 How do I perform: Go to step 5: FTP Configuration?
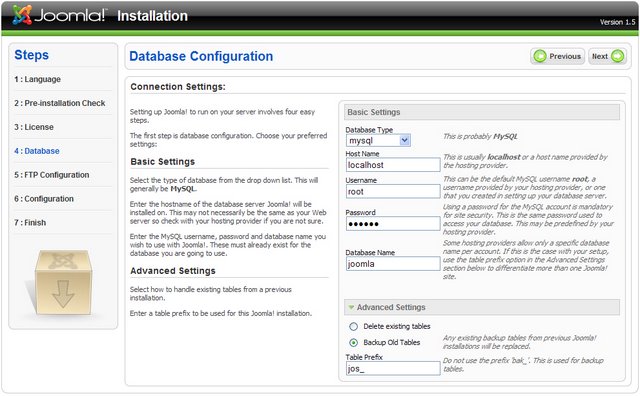pyautogui.click(x=51, y=175)
